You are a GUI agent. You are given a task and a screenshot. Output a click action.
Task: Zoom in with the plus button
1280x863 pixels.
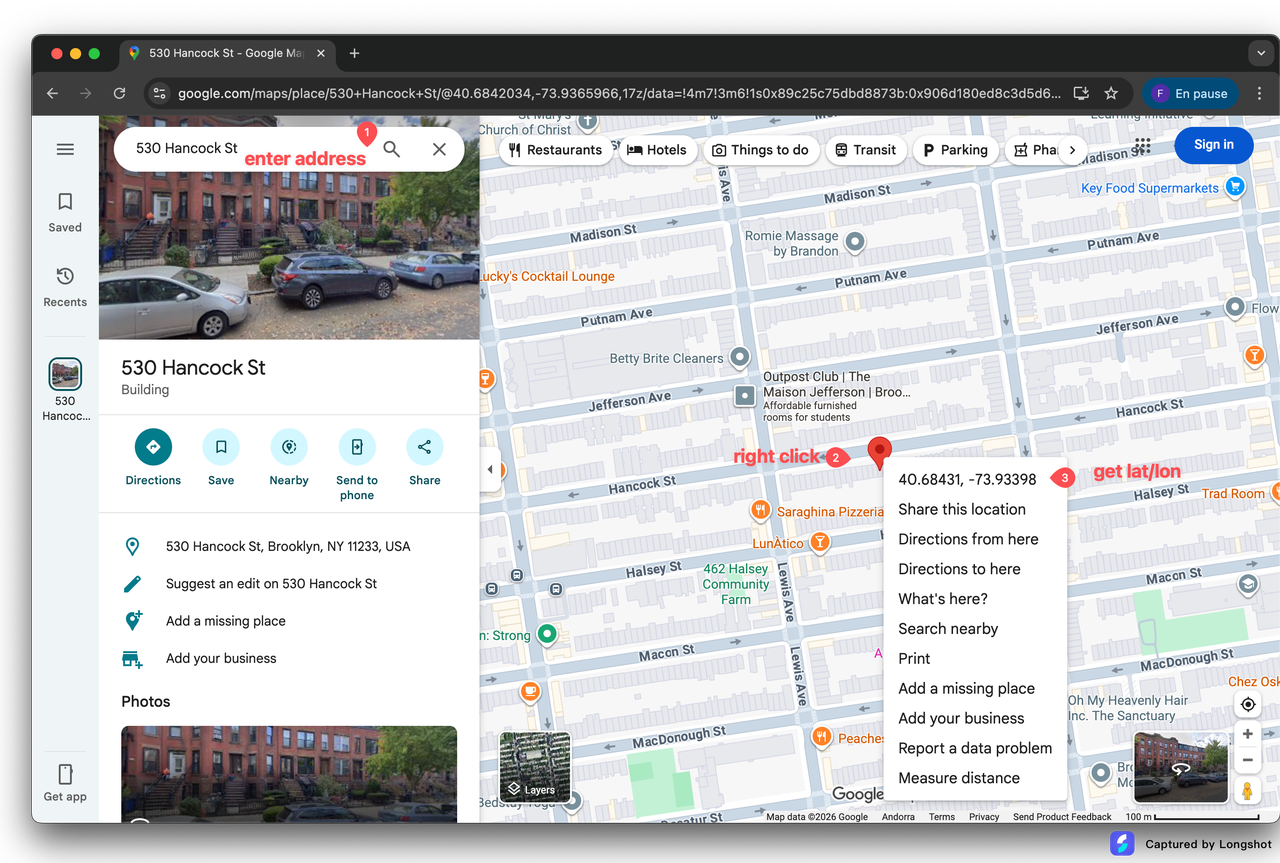pos(1247,734)
